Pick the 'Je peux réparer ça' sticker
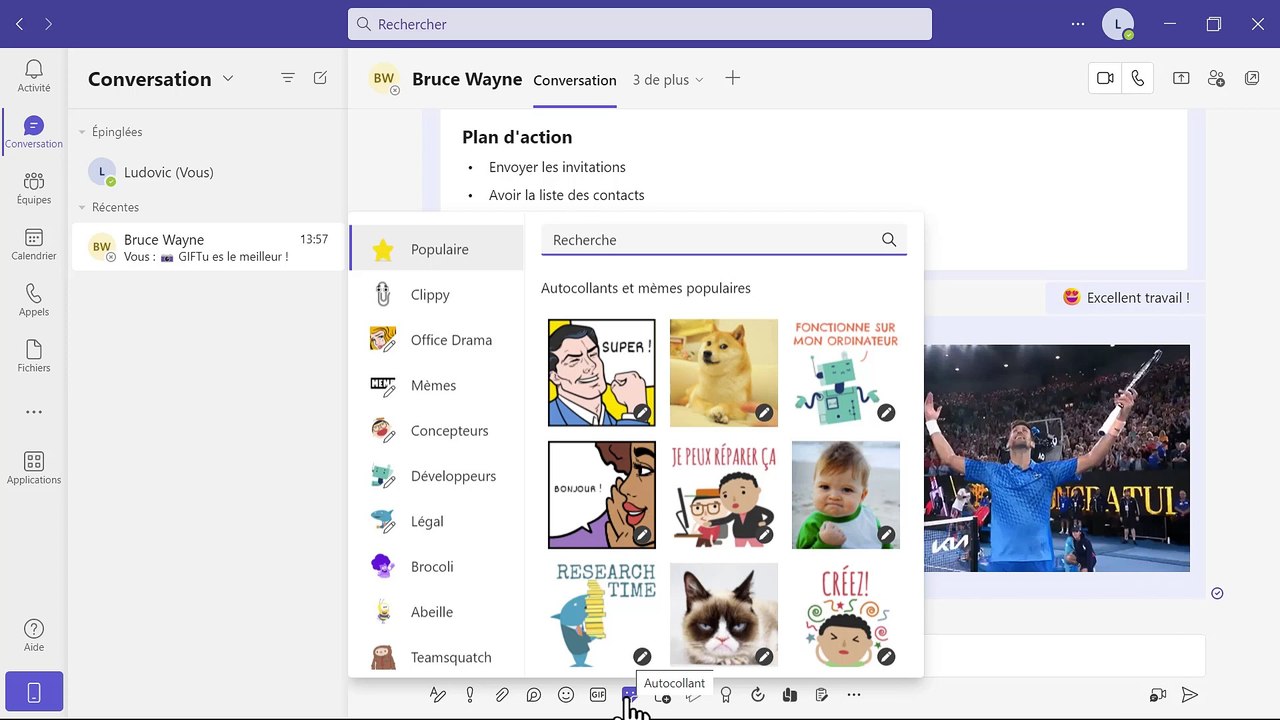Screen dimensions: 1280x720 (724, 495)
